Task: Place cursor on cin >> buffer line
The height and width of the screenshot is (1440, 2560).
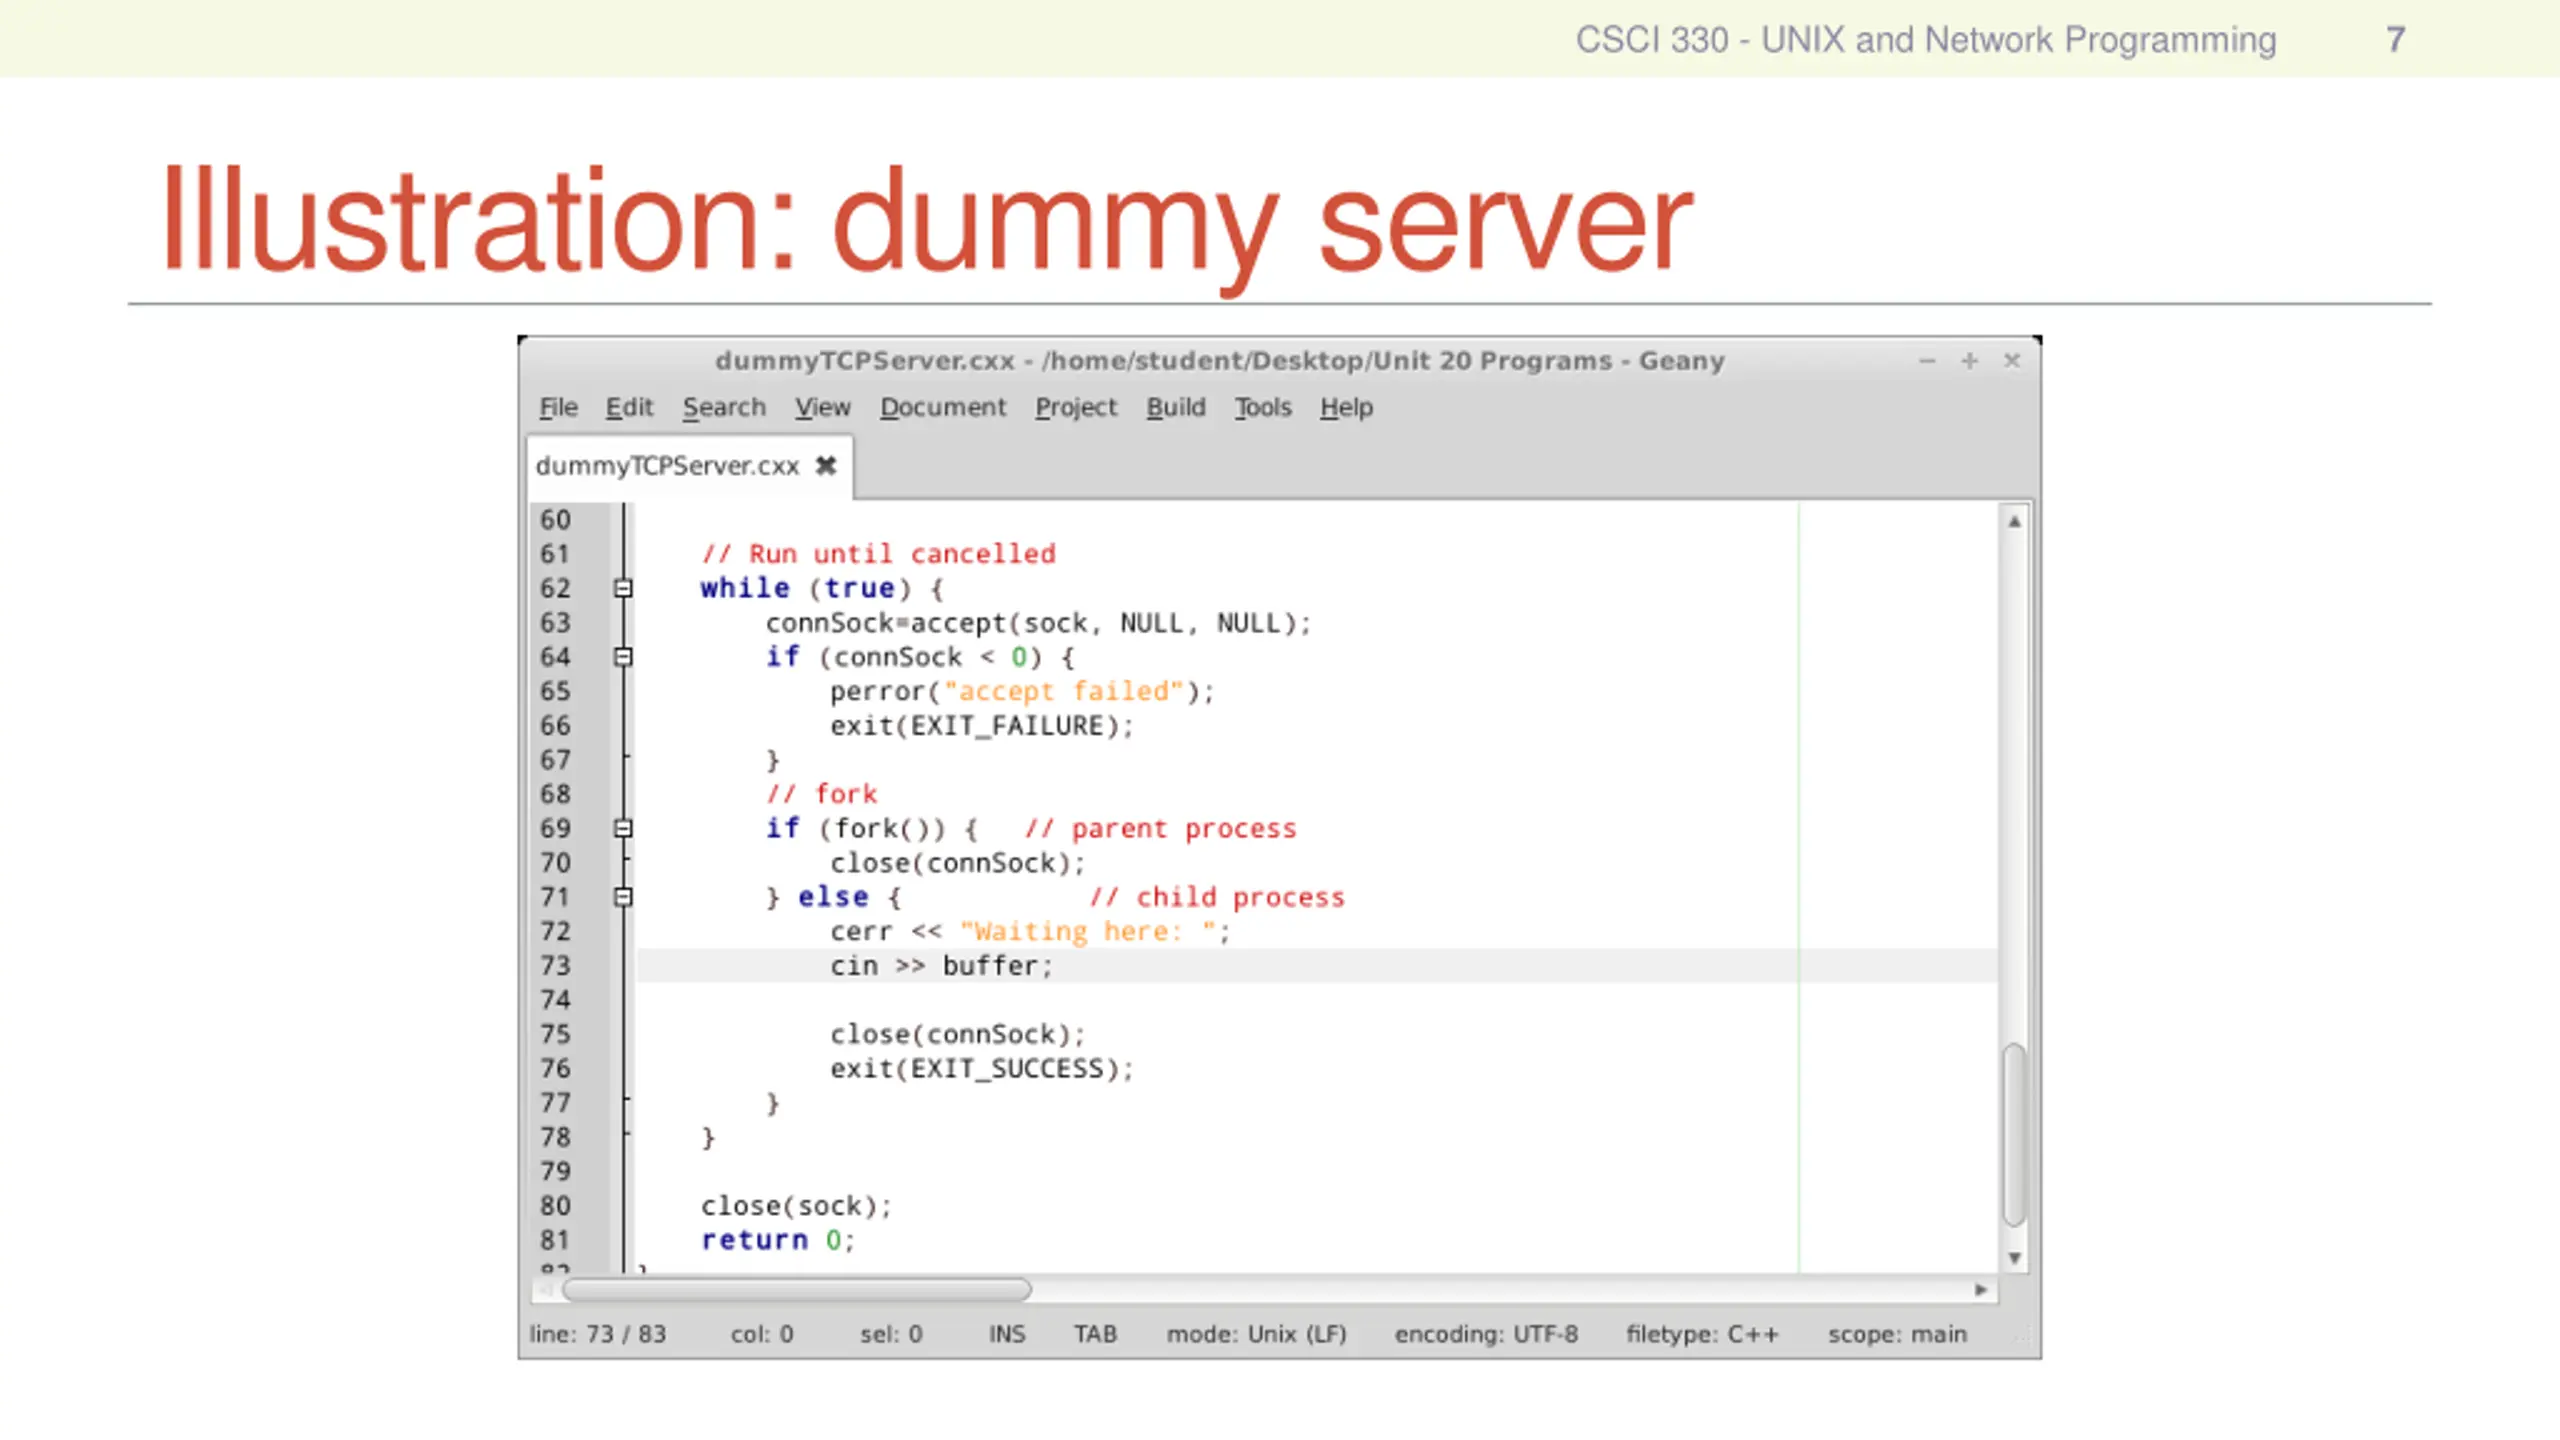Action: [x=942, y=966]
